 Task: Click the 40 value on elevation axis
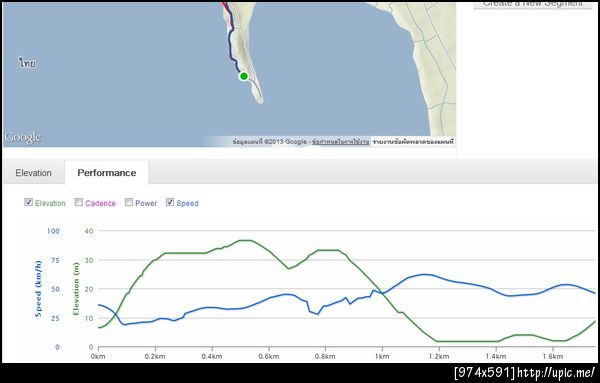point(89,231)
